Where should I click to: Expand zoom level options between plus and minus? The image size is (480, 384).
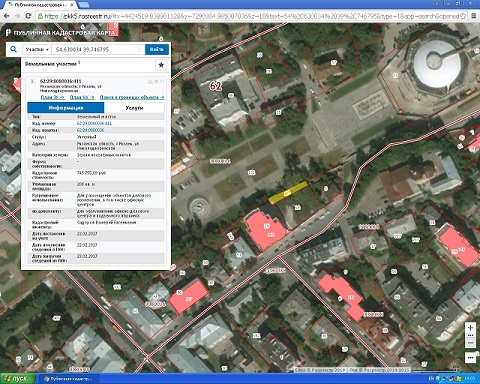click(470, 335)
